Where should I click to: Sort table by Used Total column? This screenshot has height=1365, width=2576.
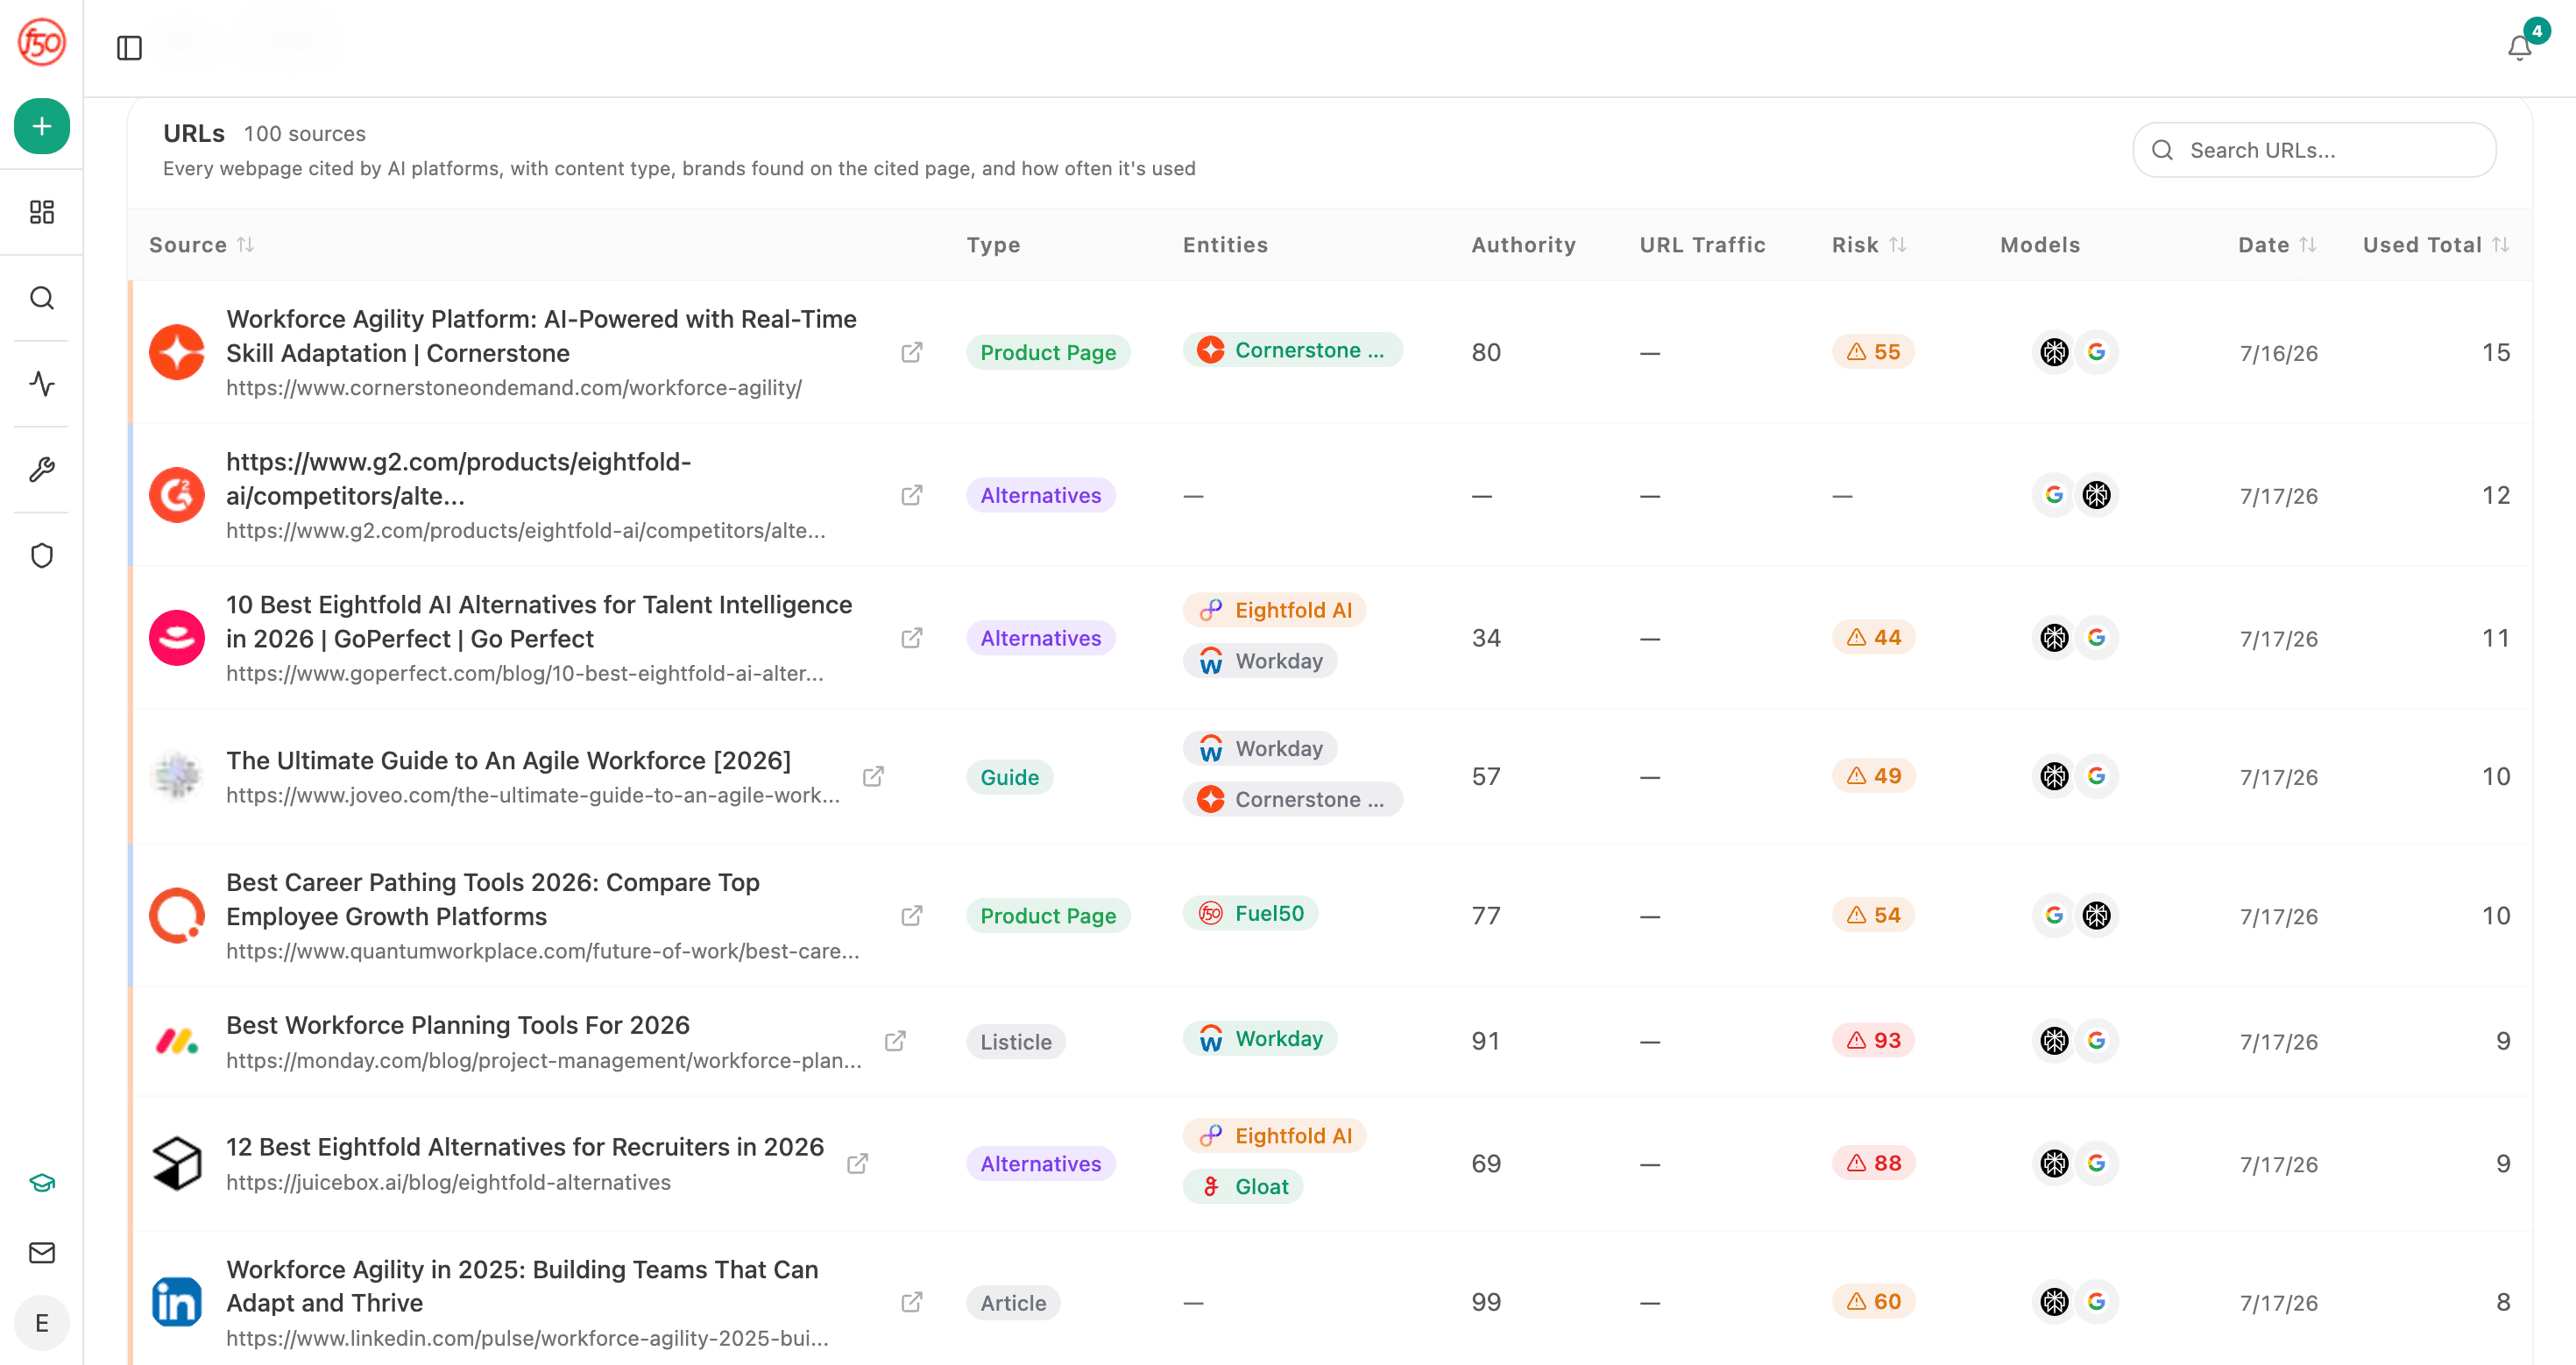click(x=2436, y=245)
